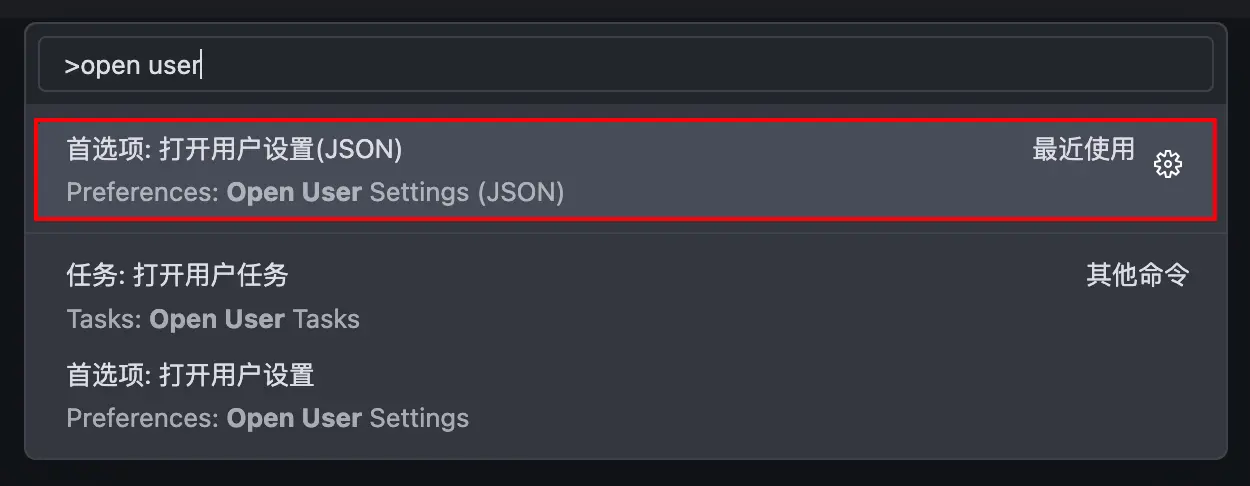Viewport: 1250px width, 486px height.
Task: Click the 其他命令 other commands label
Action: (1137, 275)
